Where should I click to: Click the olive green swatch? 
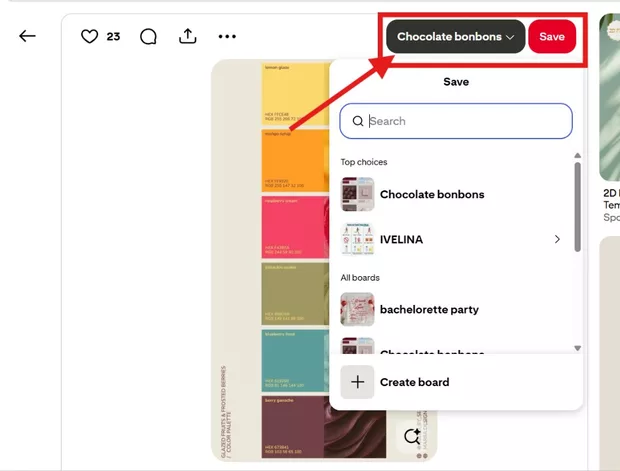(295, 294)
